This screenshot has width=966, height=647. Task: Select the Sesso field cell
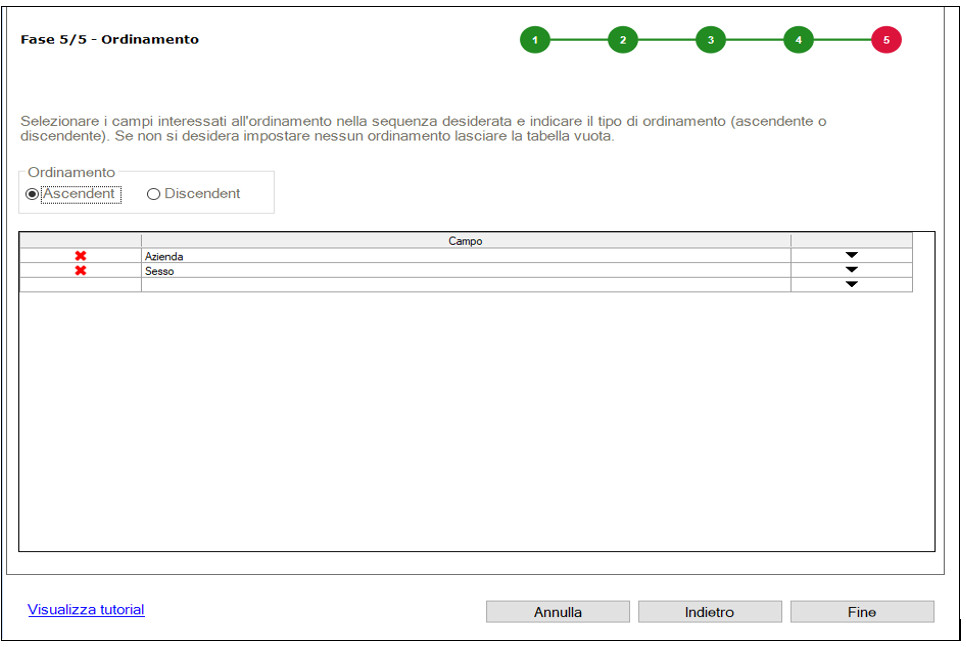466,271
